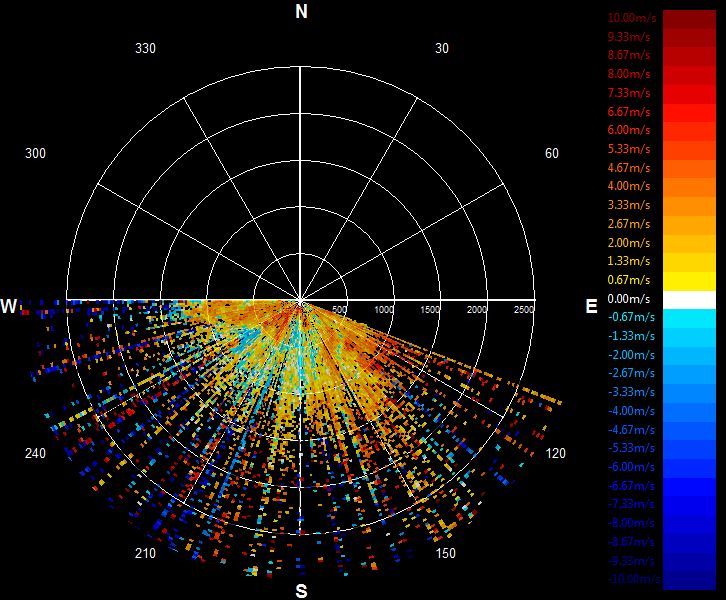Pick the dark red 10.00m/s swatch
The width and height of the screenshot is (726, 600).
[689, 19]
